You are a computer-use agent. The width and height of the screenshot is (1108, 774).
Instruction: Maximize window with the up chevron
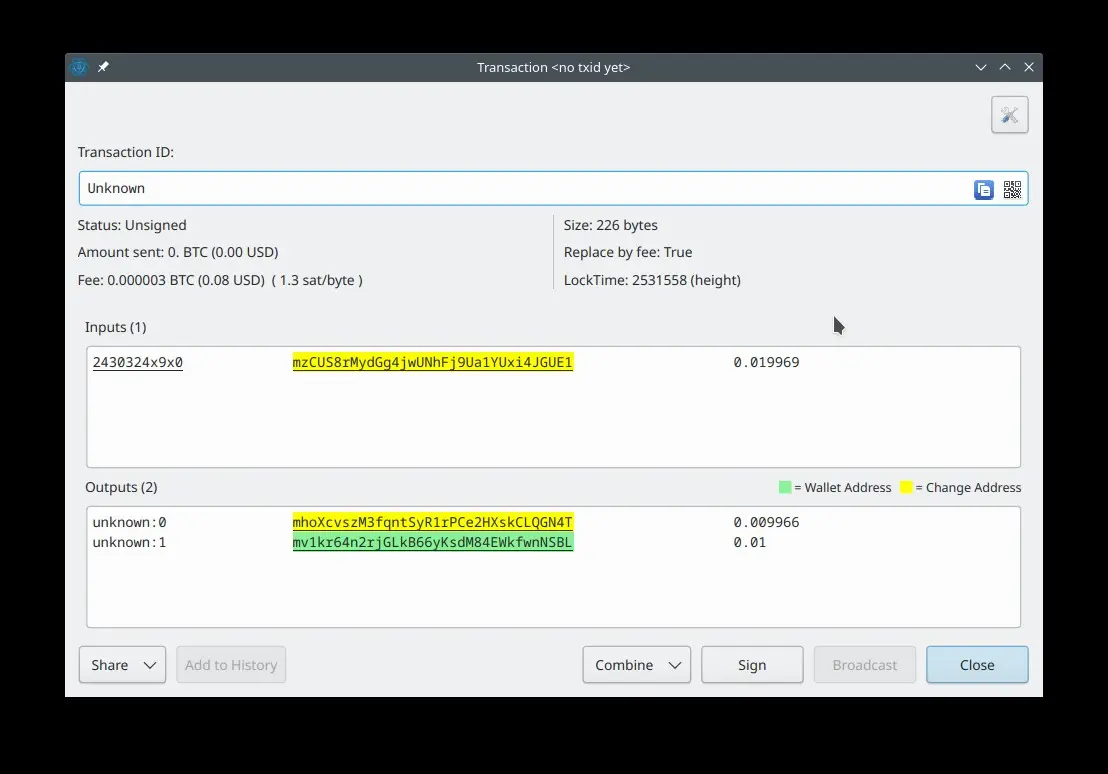(1005, 66)
